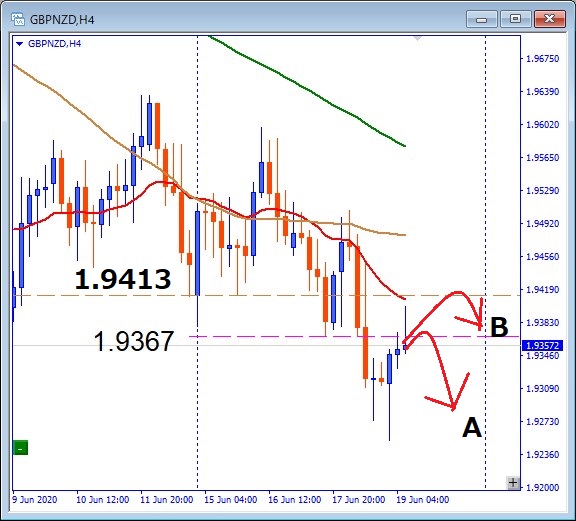576x521 pixels.
Task: Click the 16 Jun 12:00 time label
Action: [x=295, y=500]
